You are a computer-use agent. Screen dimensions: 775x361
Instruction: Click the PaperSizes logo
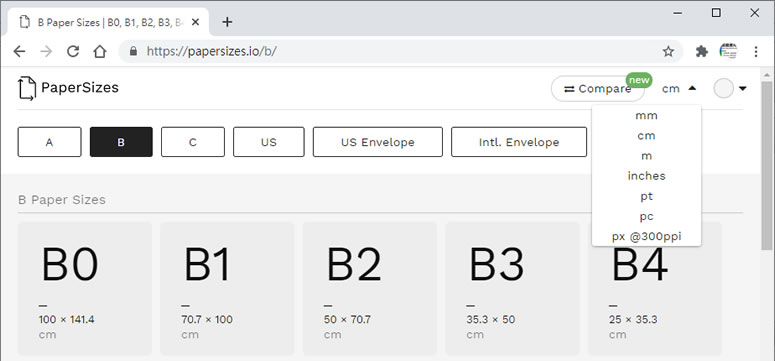pyautogui.click(x=68, y=88)
